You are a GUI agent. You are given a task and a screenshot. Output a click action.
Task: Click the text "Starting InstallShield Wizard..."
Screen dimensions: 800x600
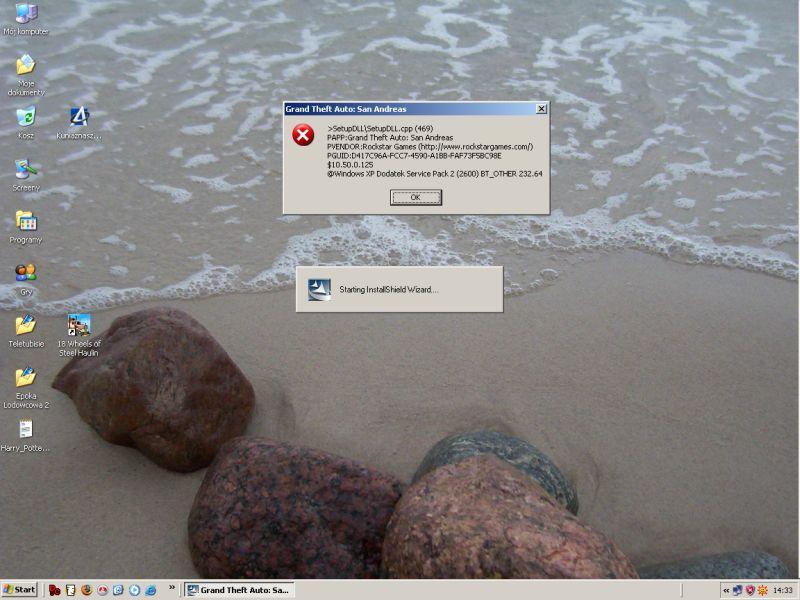click(388, 289)
